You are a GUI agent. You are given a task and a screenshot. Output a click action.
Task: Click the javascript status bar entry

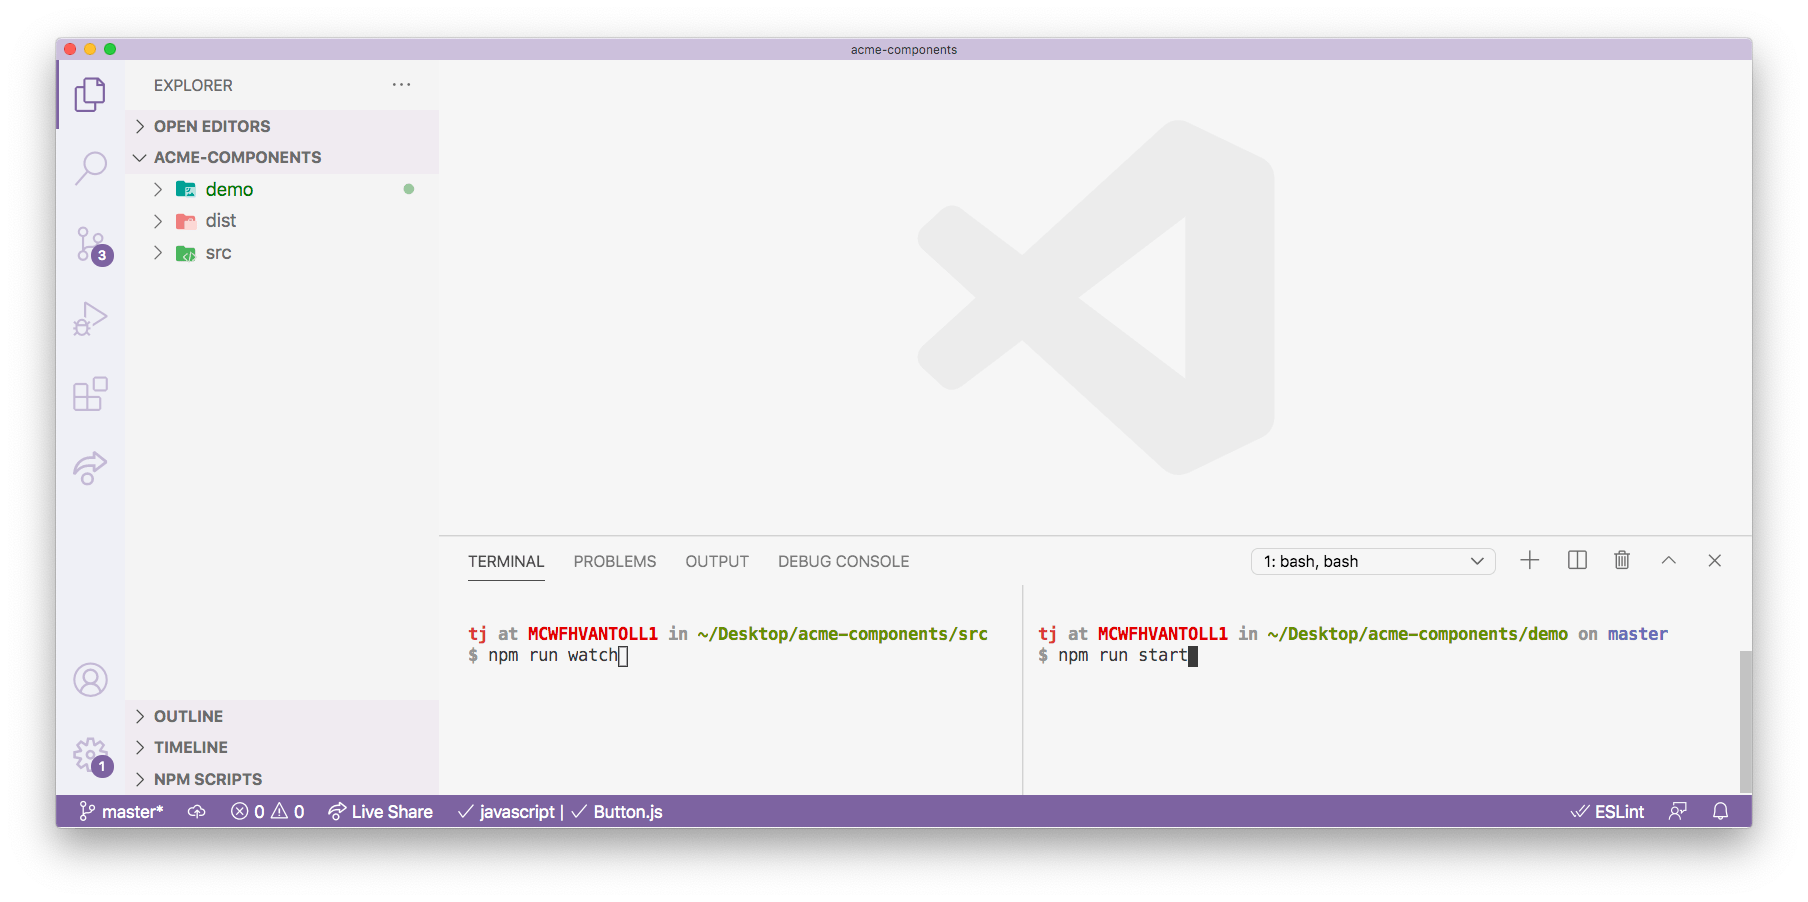tap(506, 812)
